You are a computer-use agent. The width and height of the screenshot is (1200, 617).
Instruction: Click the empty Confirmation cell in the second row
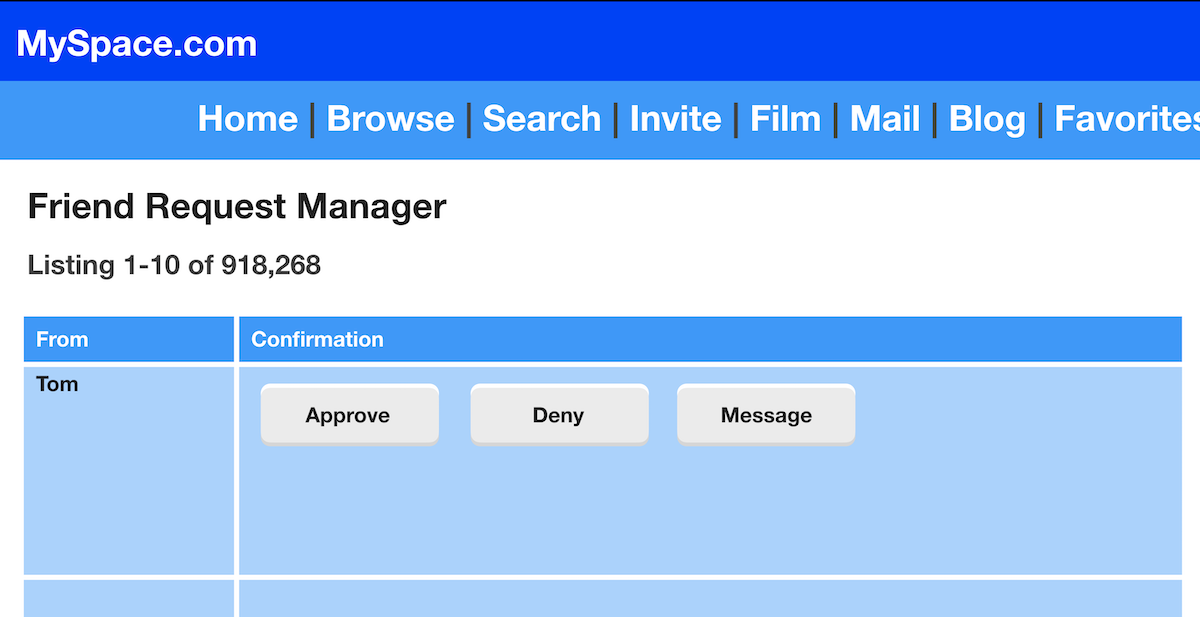(x=710, y=598)
